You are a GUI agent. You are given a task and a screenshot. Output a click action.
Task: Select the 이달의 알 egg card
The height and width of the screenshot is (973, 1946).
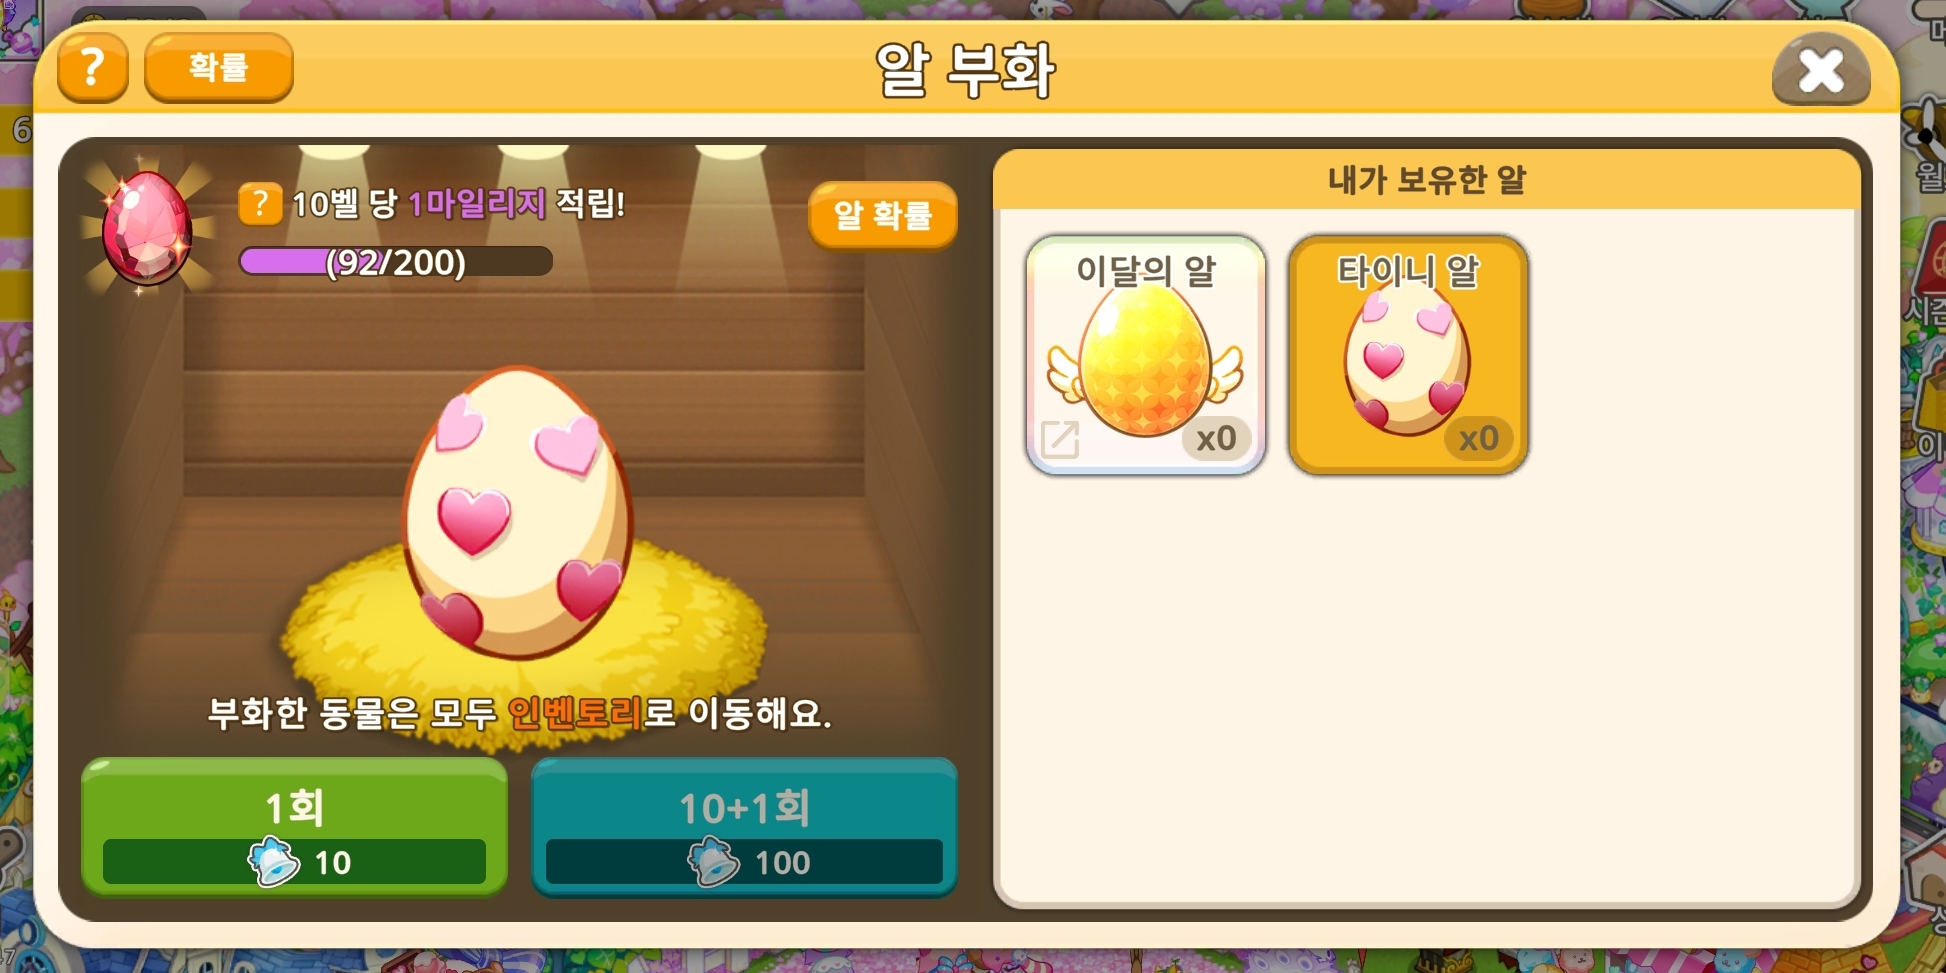tap(1146, 355)
